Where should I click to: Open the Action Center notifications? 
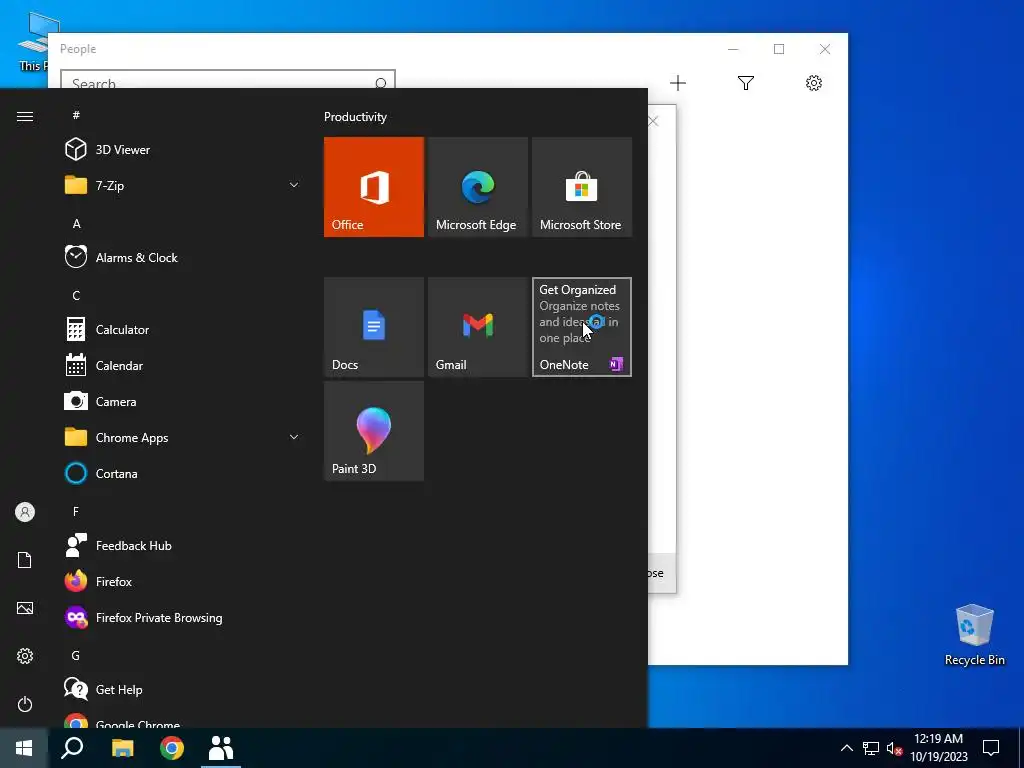(991, 748)
